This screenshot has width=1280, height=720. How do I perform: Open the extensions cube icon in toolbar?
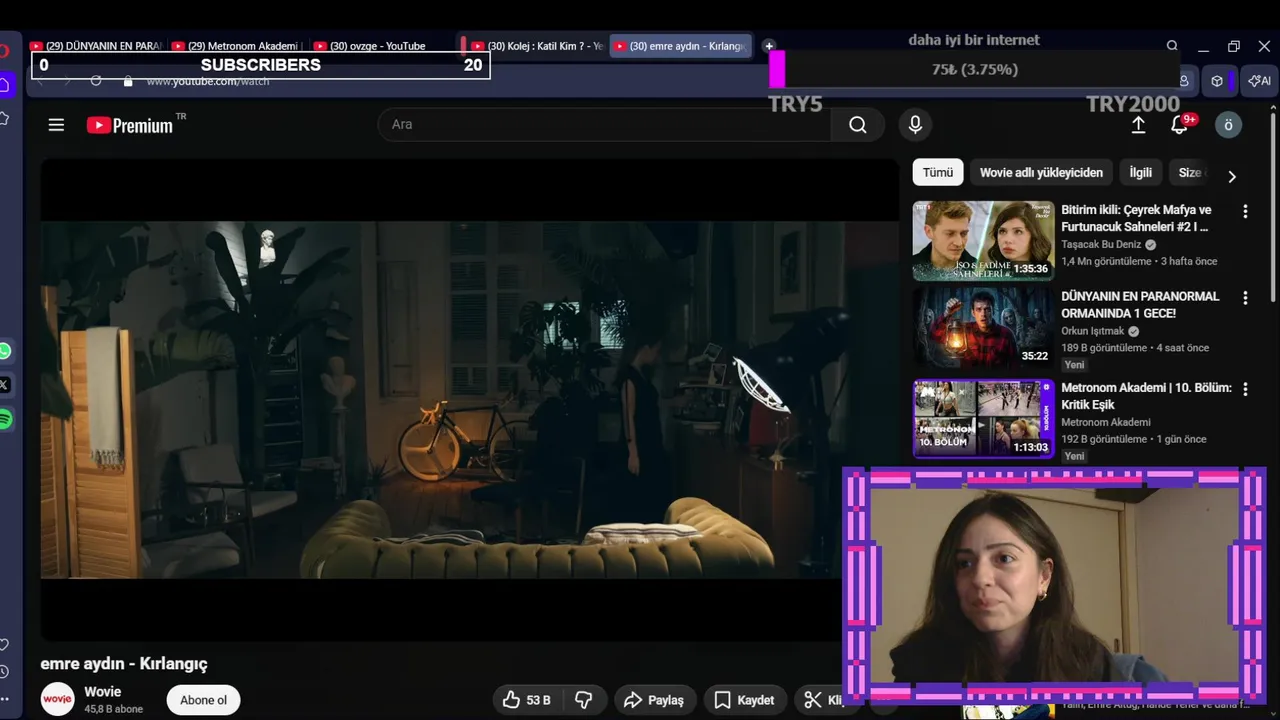click(x=1217, y=81)
